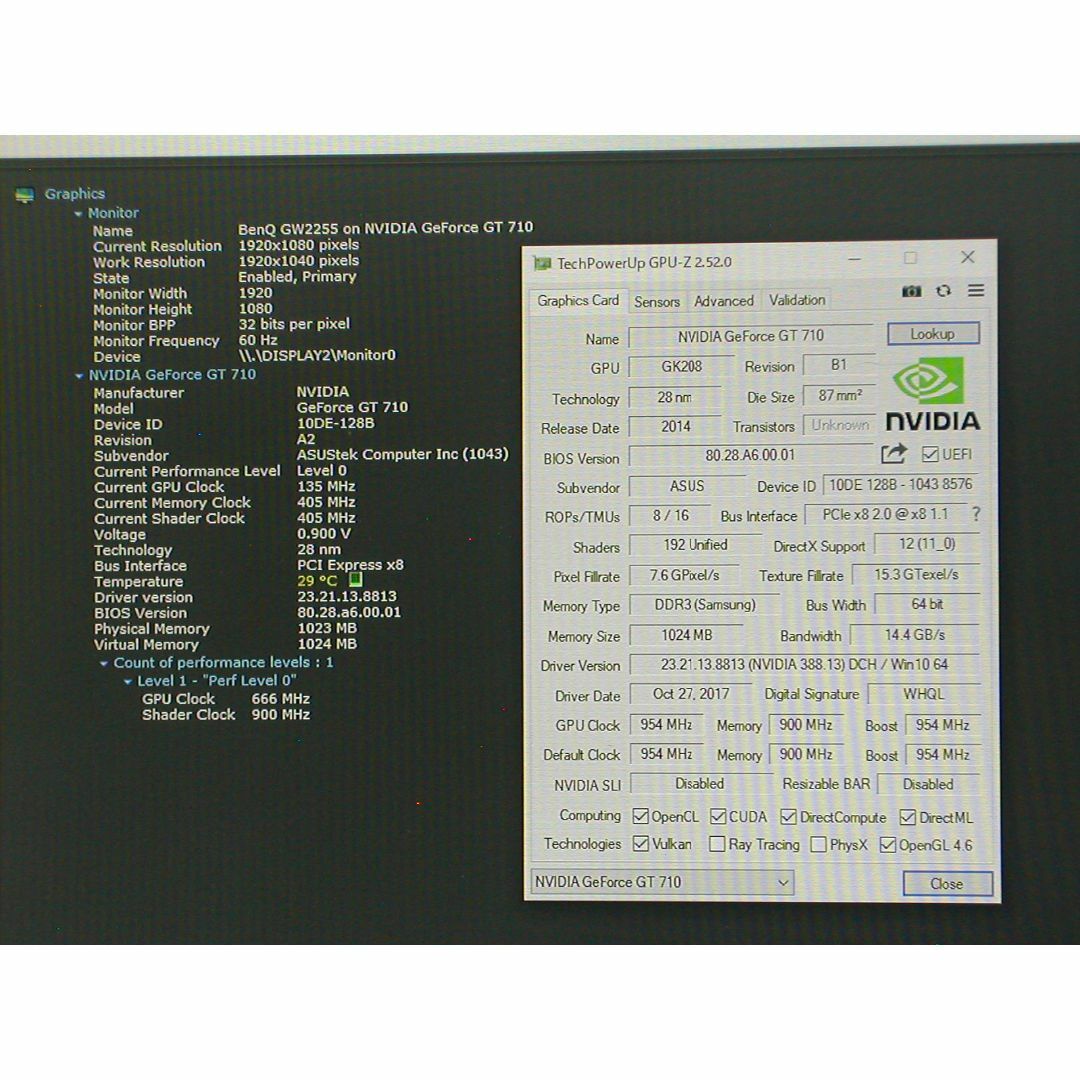Click the GPU field showing GK208

[681, 366]
